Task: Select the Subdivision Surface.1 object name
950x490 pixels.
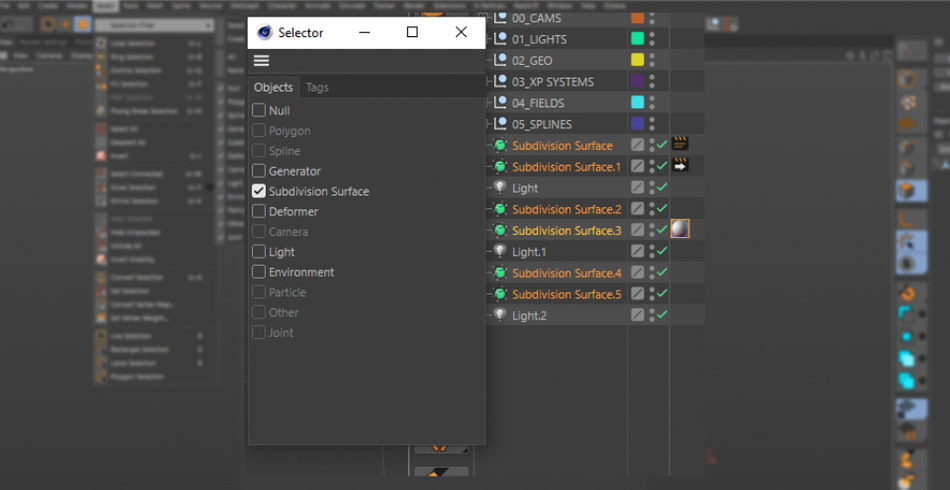Action: [x=566, y=167]
